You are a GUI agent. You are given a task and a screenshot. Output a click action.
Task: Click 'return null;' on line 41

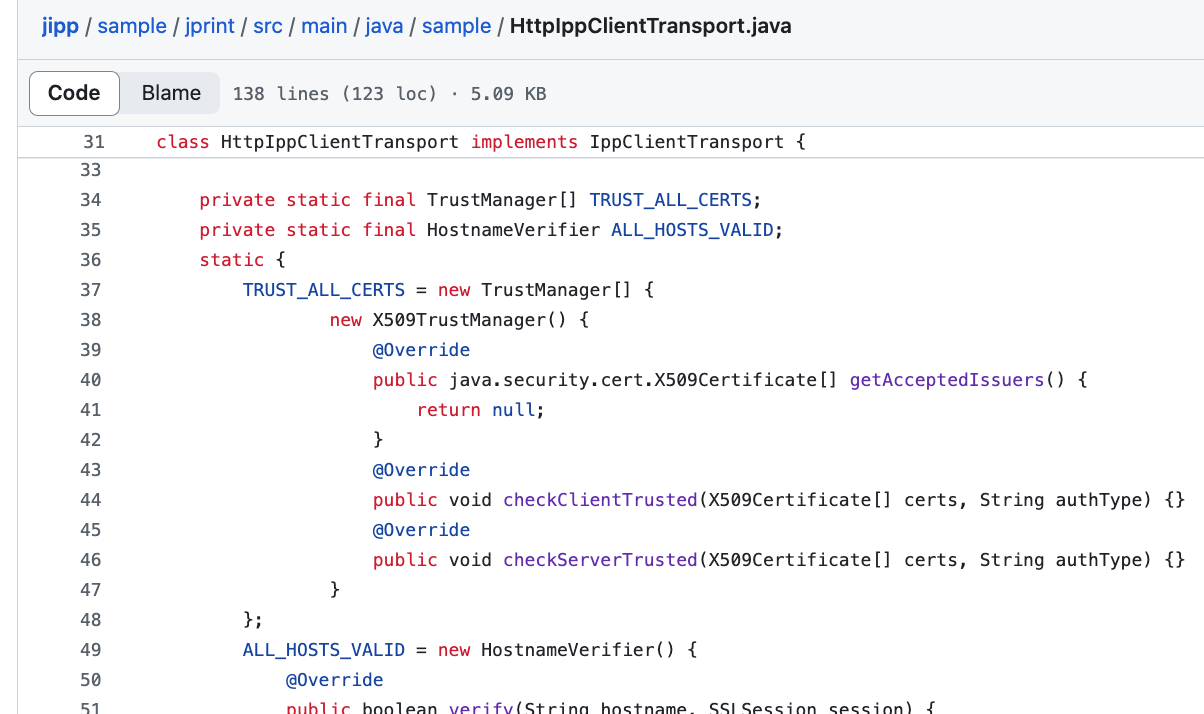481,410
